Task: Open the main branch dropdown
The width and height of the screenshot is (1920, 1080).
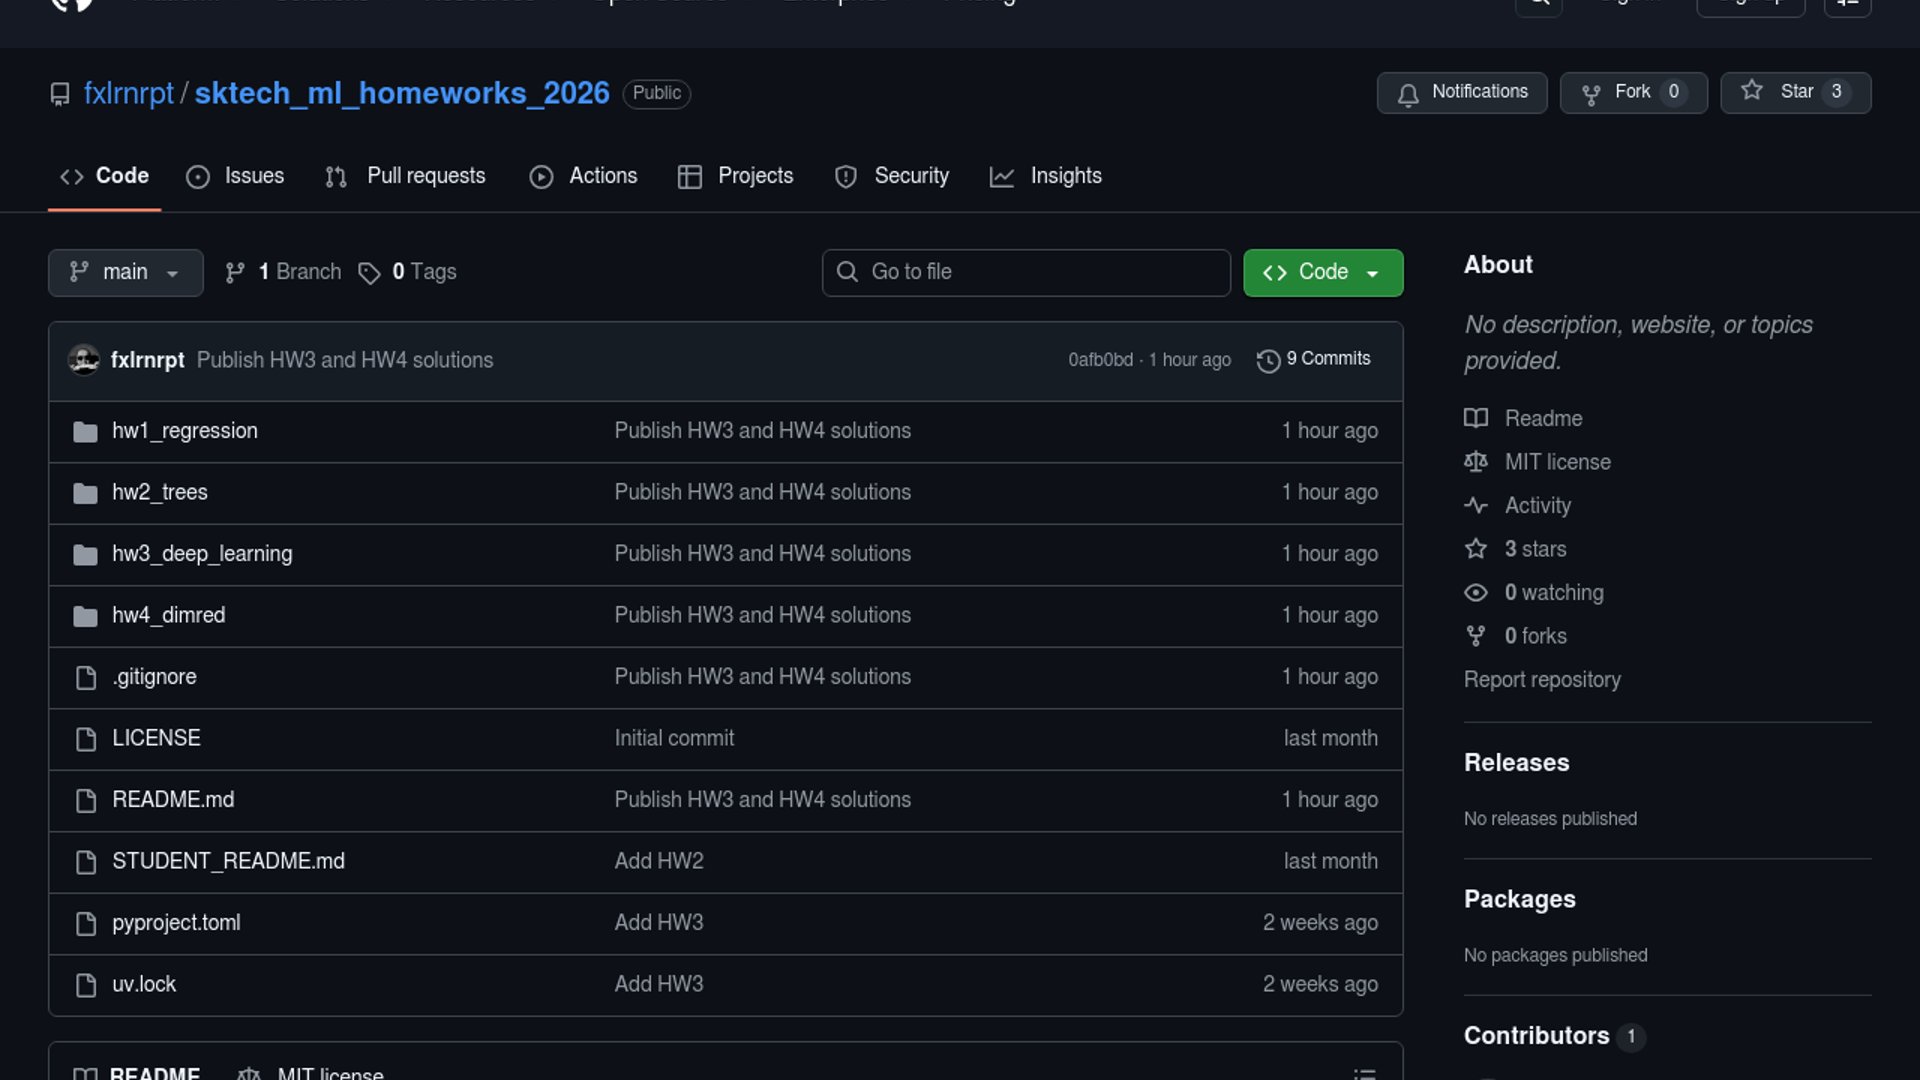Action: 125,272
